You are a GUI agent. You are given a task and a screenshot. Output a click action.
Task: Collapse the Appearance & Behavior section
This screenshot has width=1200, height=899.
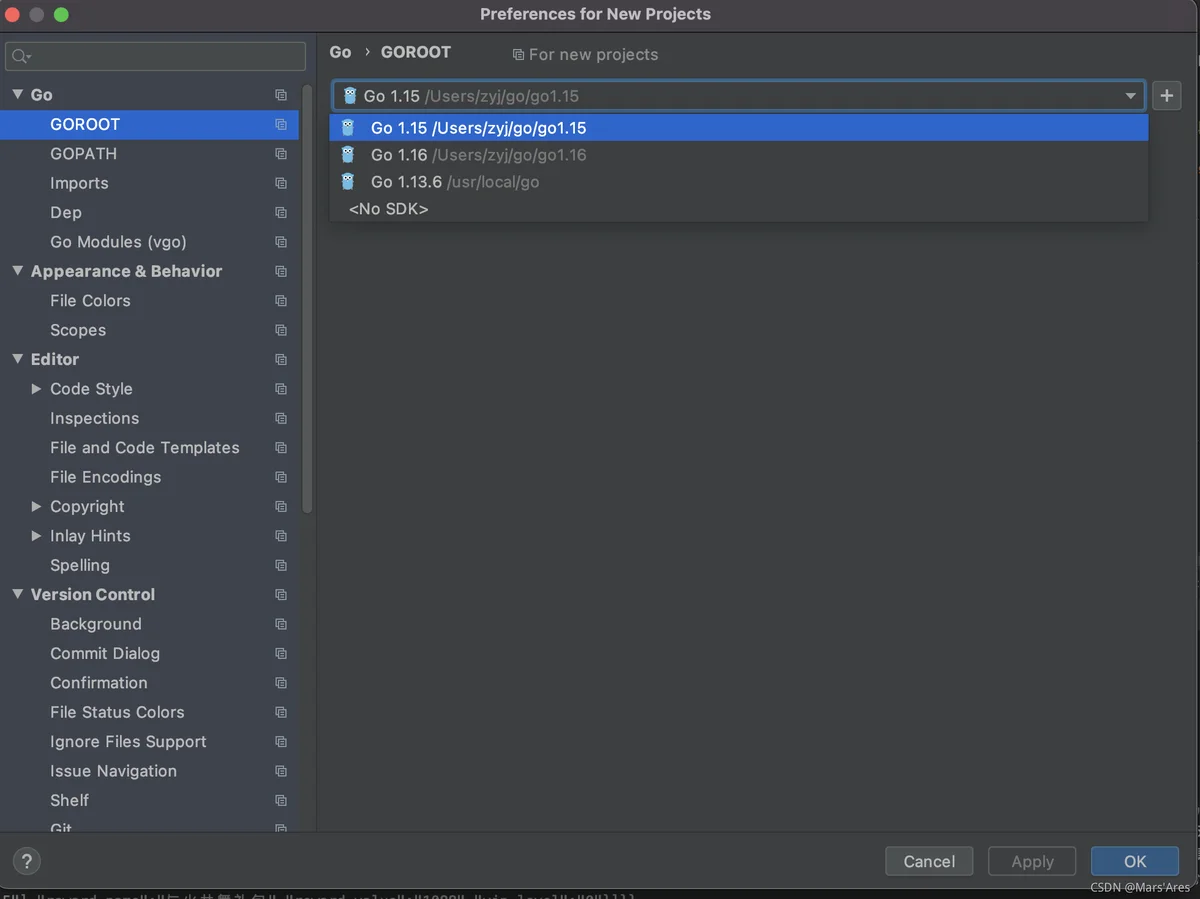click(x=17, y=271)
